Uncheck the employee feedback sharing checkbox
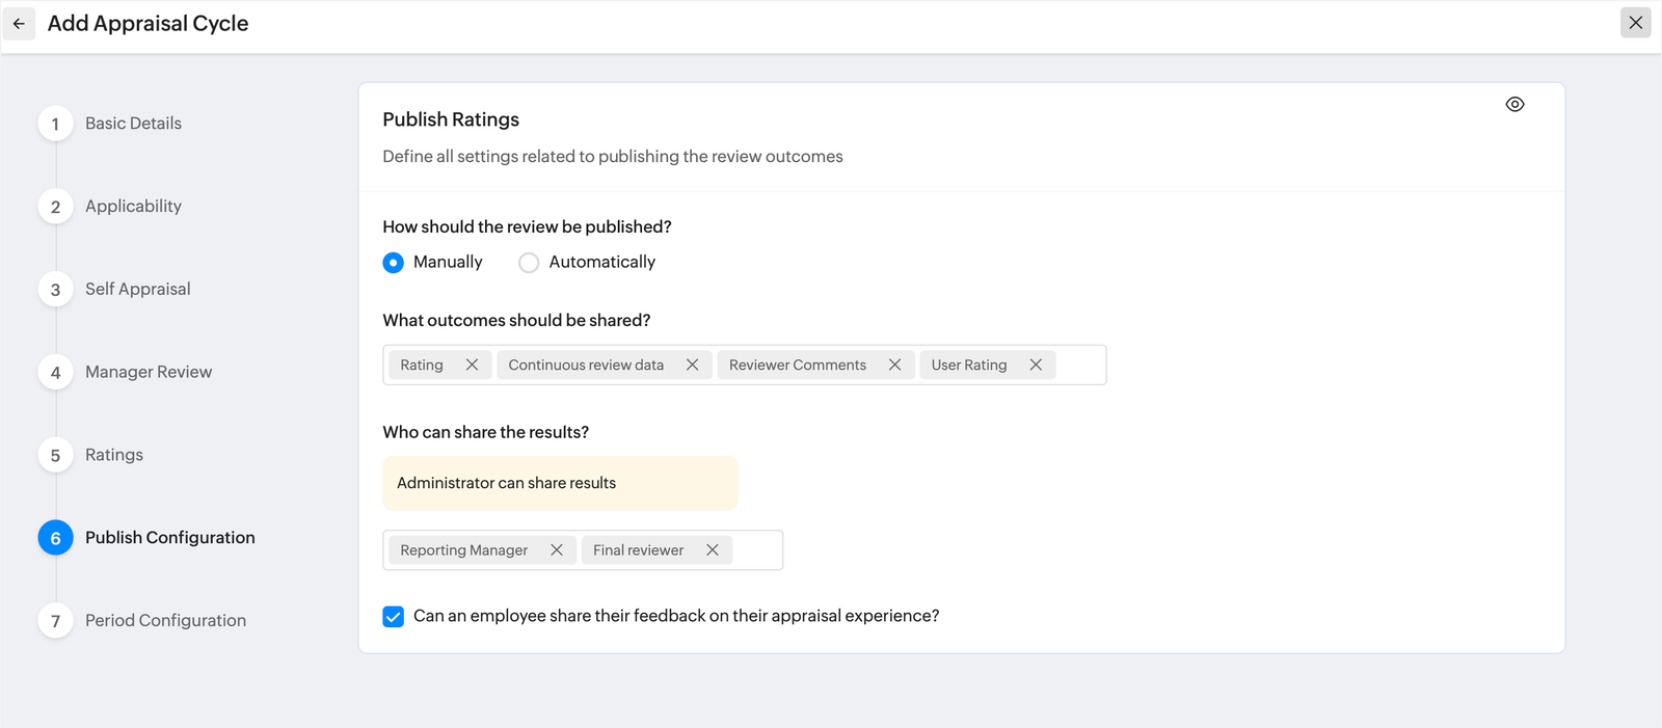Image resolution: width=1662 pixels, height=728 pixels. pos(394,616)
